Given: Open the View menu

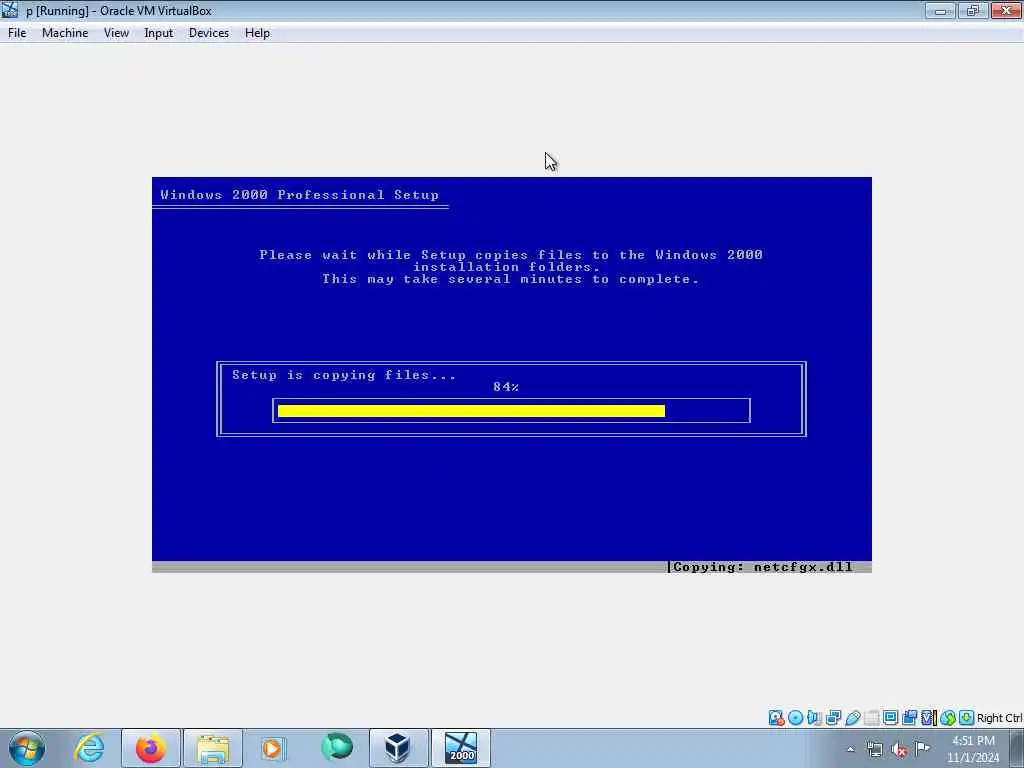Looking at the screenshot, I should coord(116,33).
